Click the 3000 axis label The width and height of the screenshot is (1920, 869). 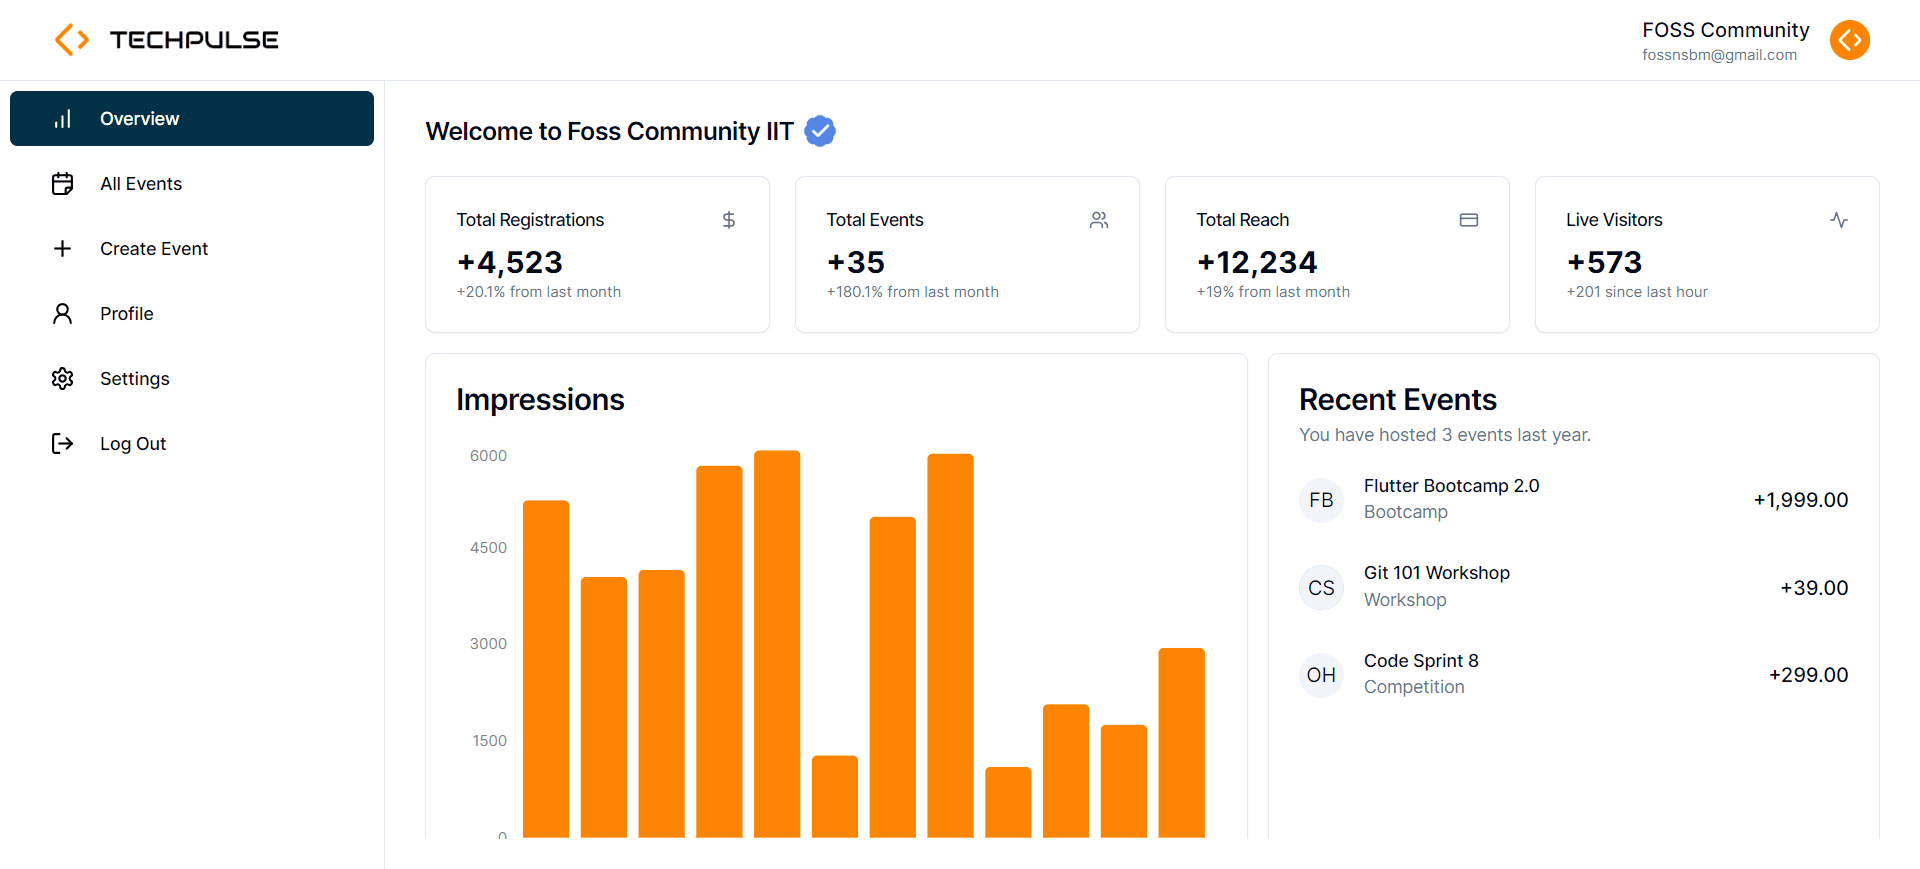488,644
